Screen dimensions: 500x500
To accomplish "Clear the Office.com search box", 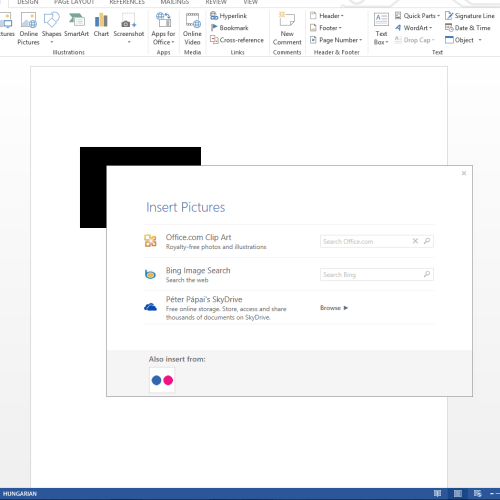I will pyautogui.click(x=415, y=241).
